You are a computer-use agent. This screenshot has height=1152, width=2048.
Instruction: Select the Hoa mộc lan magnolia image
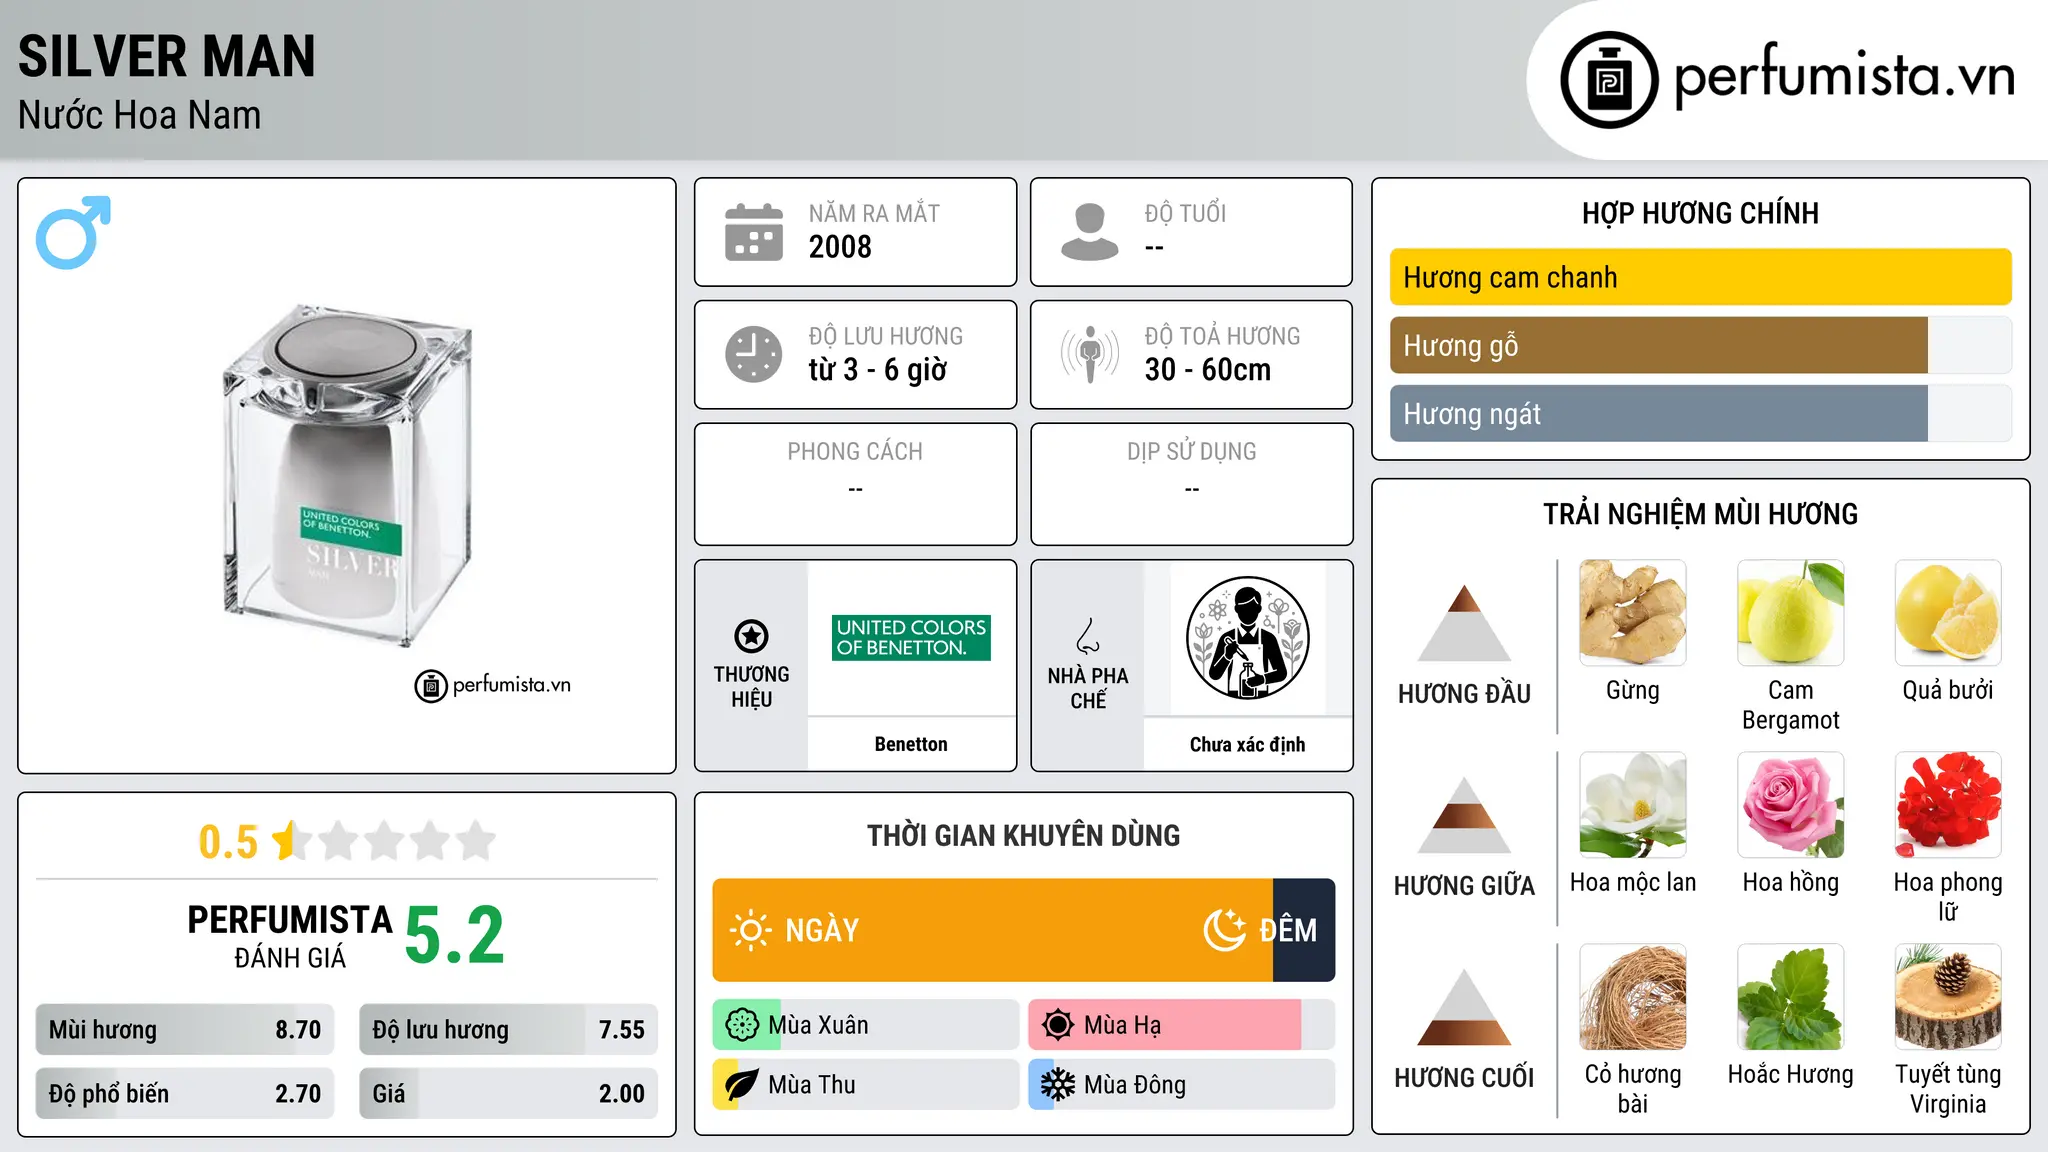point(1632,805)
